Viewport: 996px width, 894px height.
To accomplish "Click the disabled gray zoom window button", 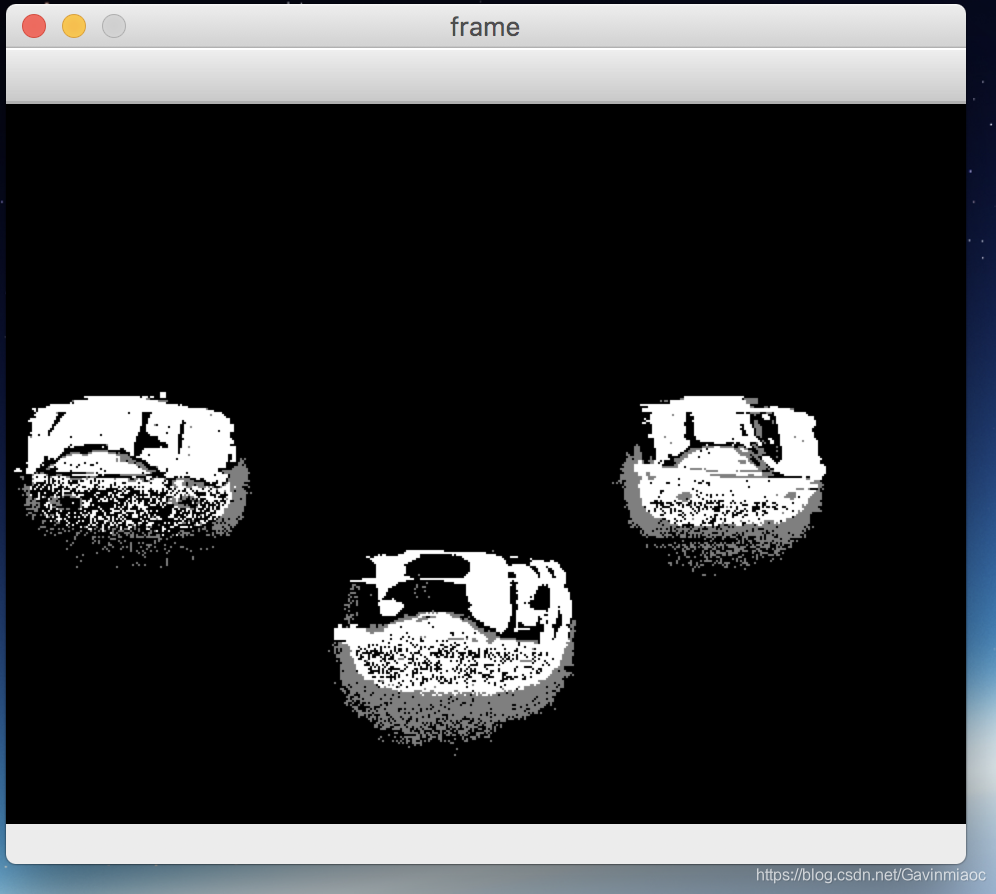I will (x=114, y=27).
